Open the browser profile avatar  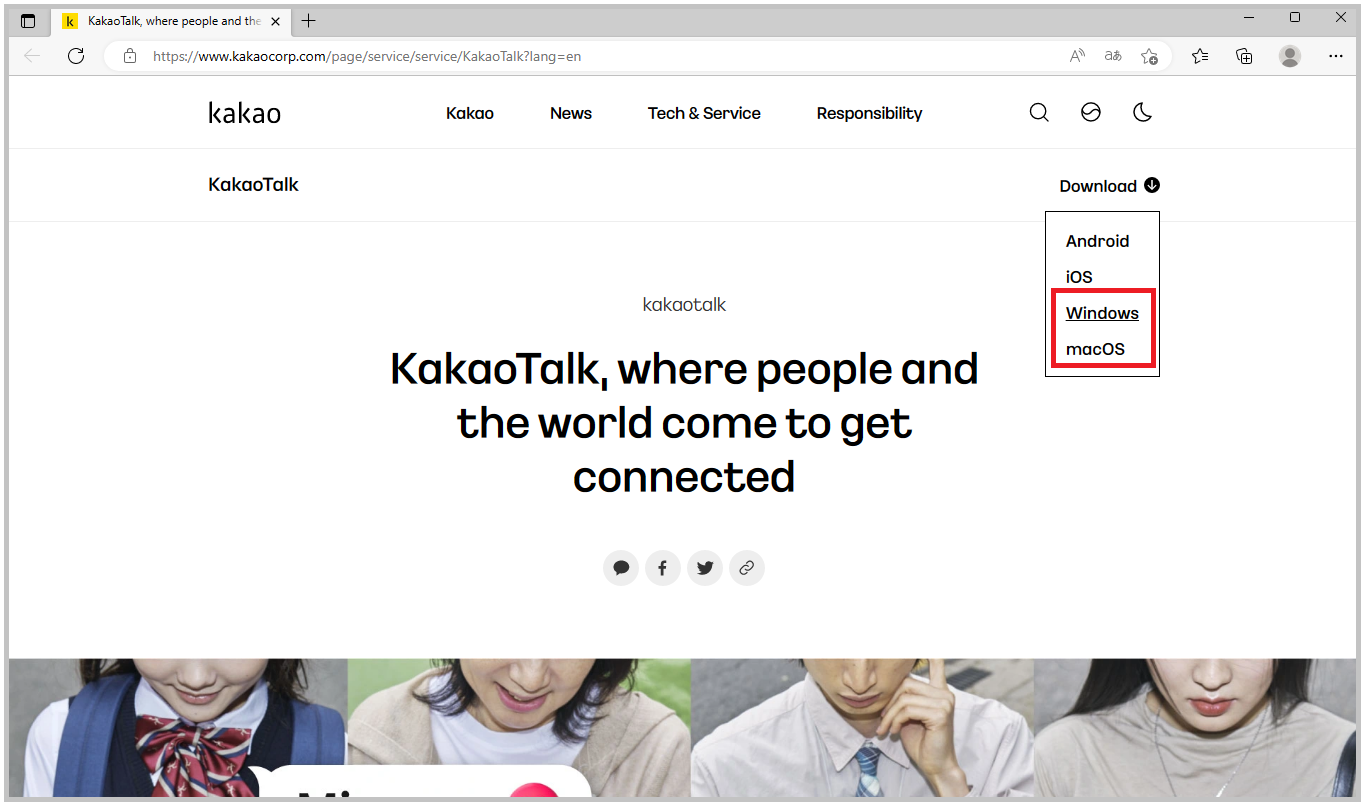[x=1290, y=56]
